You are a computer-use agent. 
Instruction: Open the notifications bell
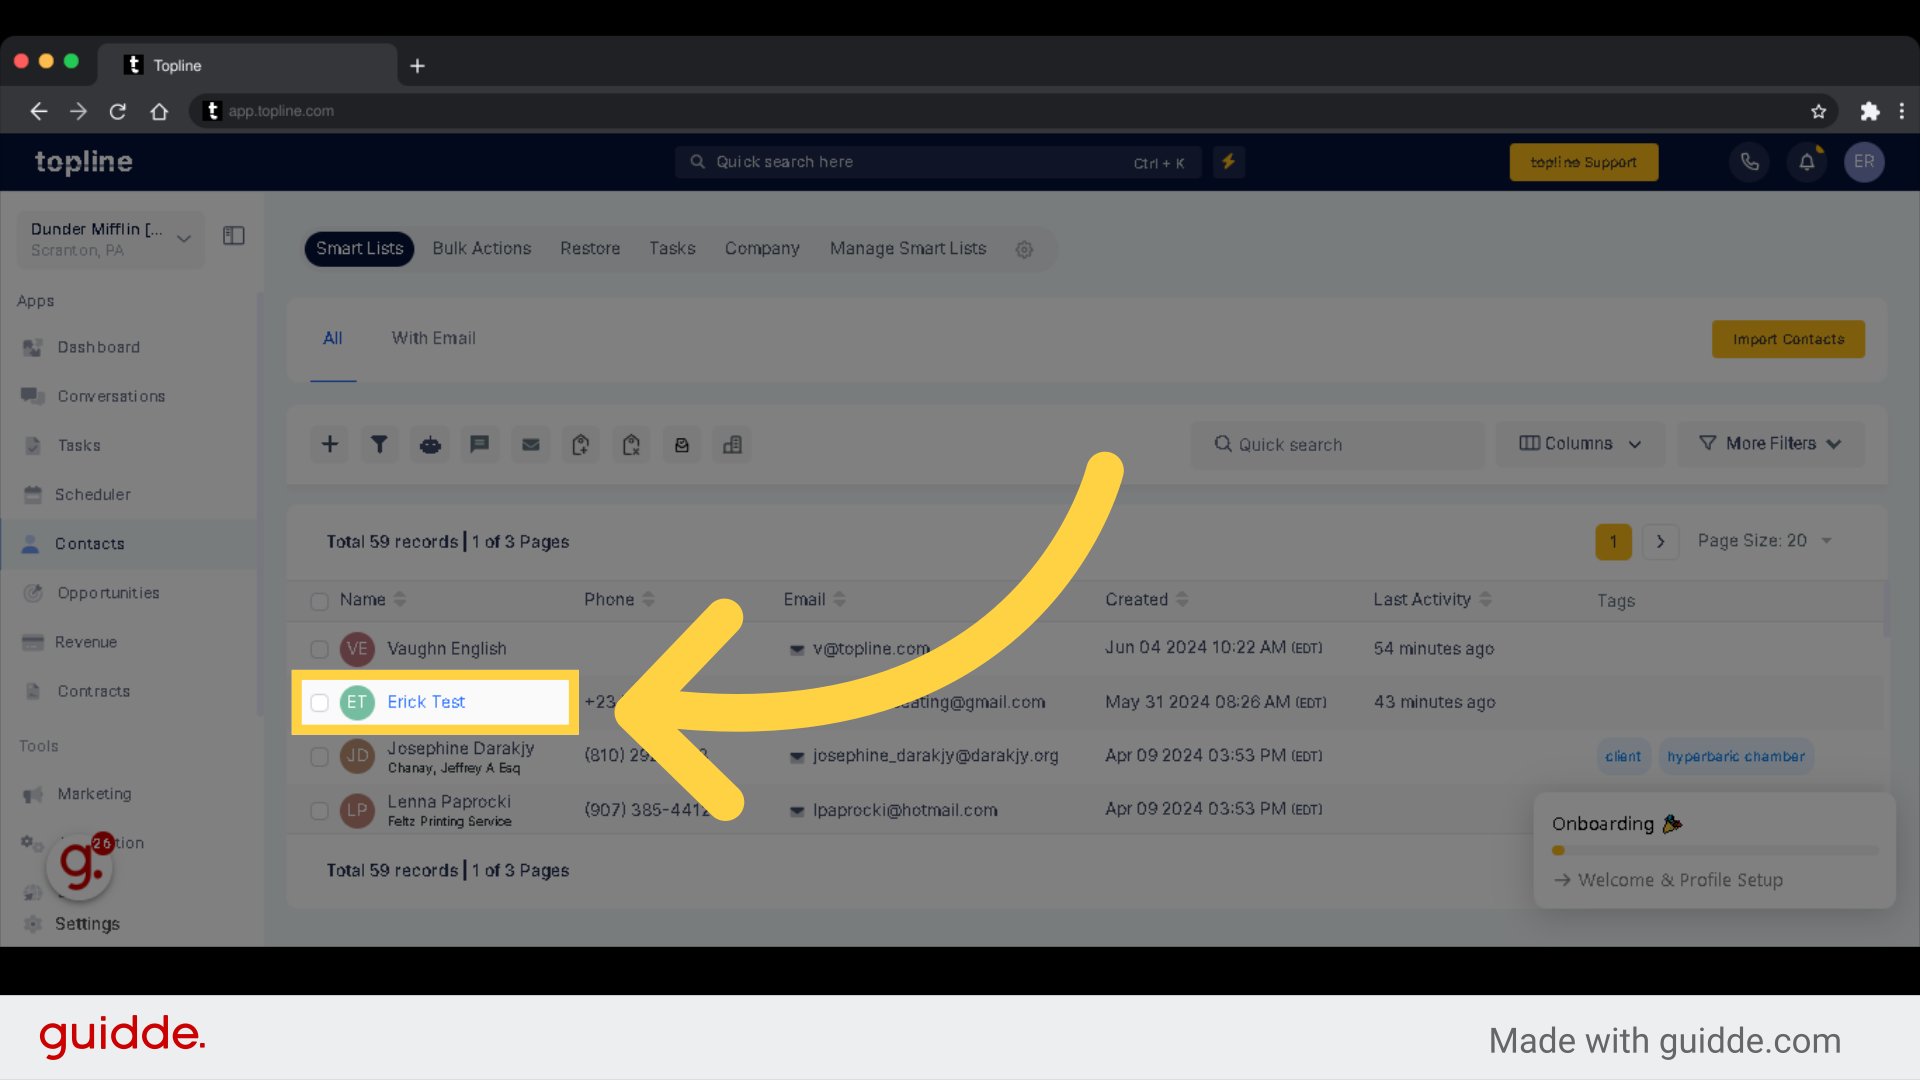point(1807,162)
